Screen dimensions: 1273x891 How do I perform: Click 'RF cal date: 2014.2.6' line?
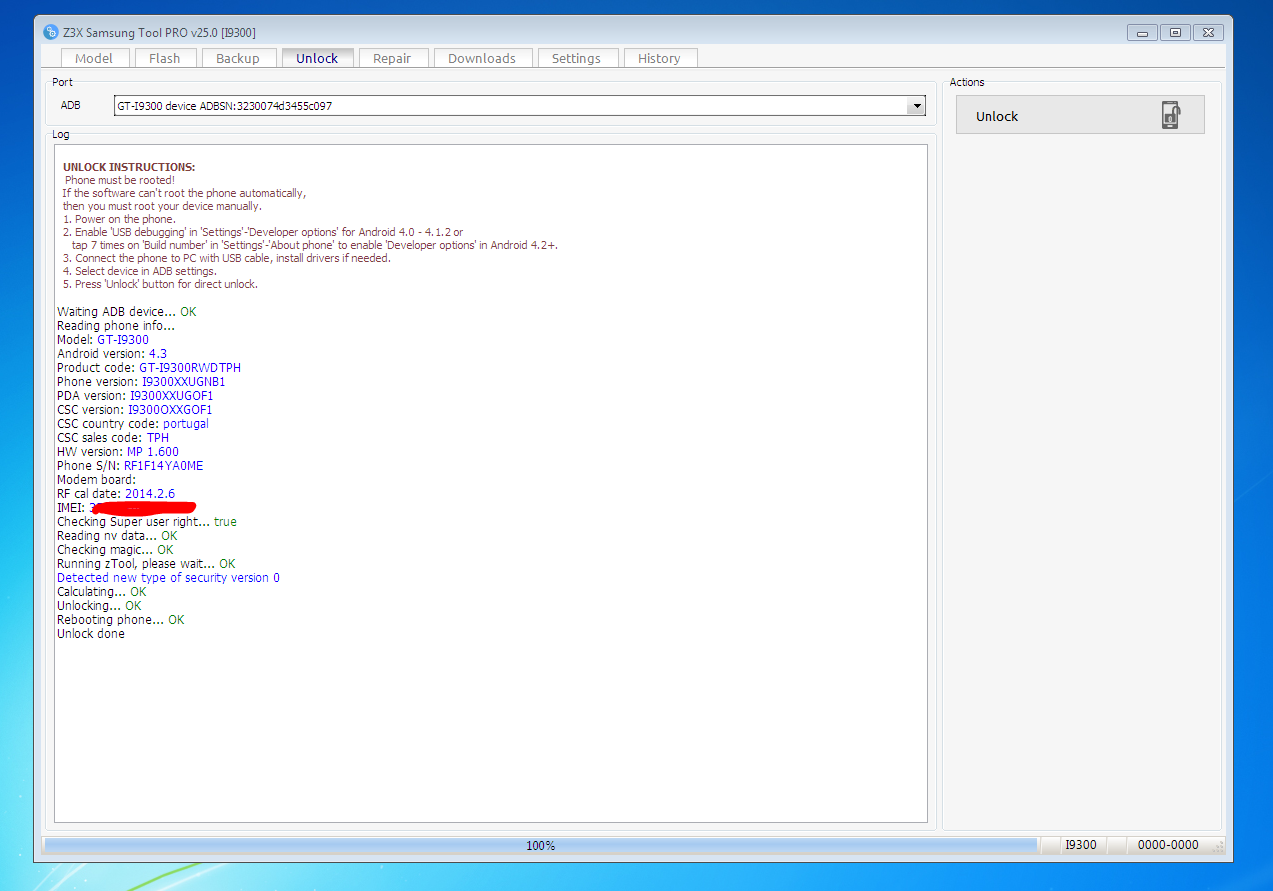coord(116,494)
